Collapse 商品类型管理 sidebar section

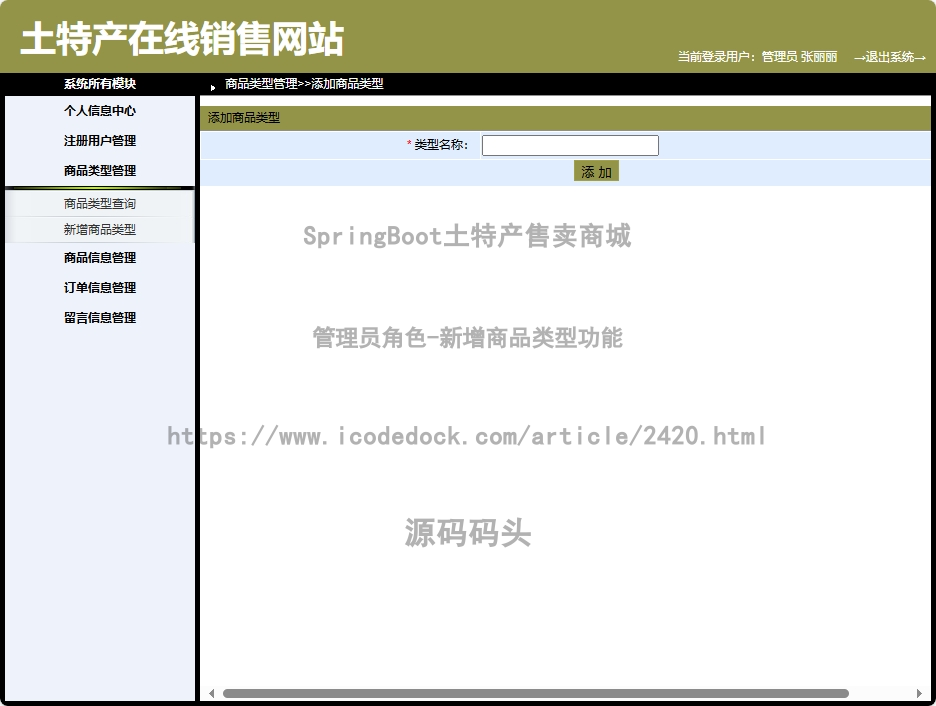point(100,171)
